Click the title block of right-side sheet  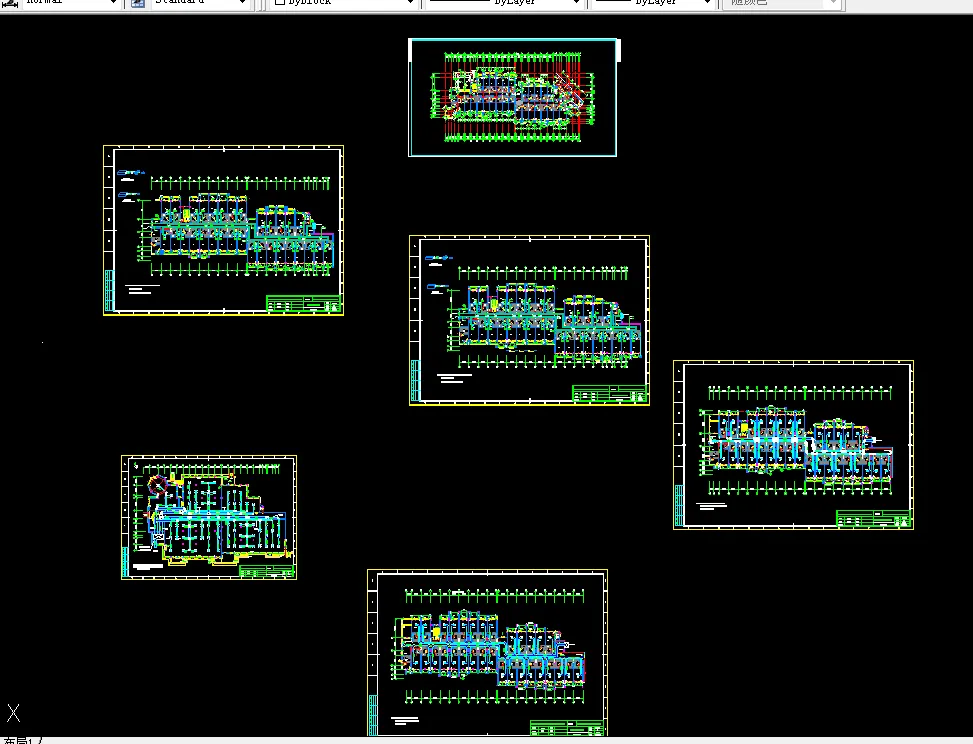pos(873,518)
